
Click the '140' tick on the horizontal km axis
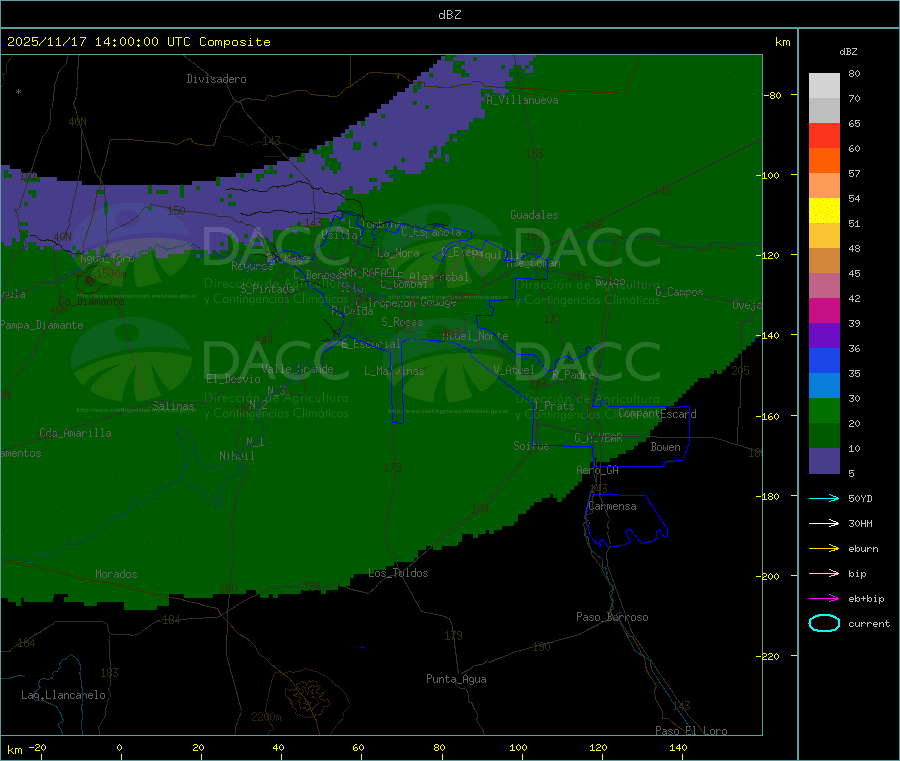pos(678,747)
